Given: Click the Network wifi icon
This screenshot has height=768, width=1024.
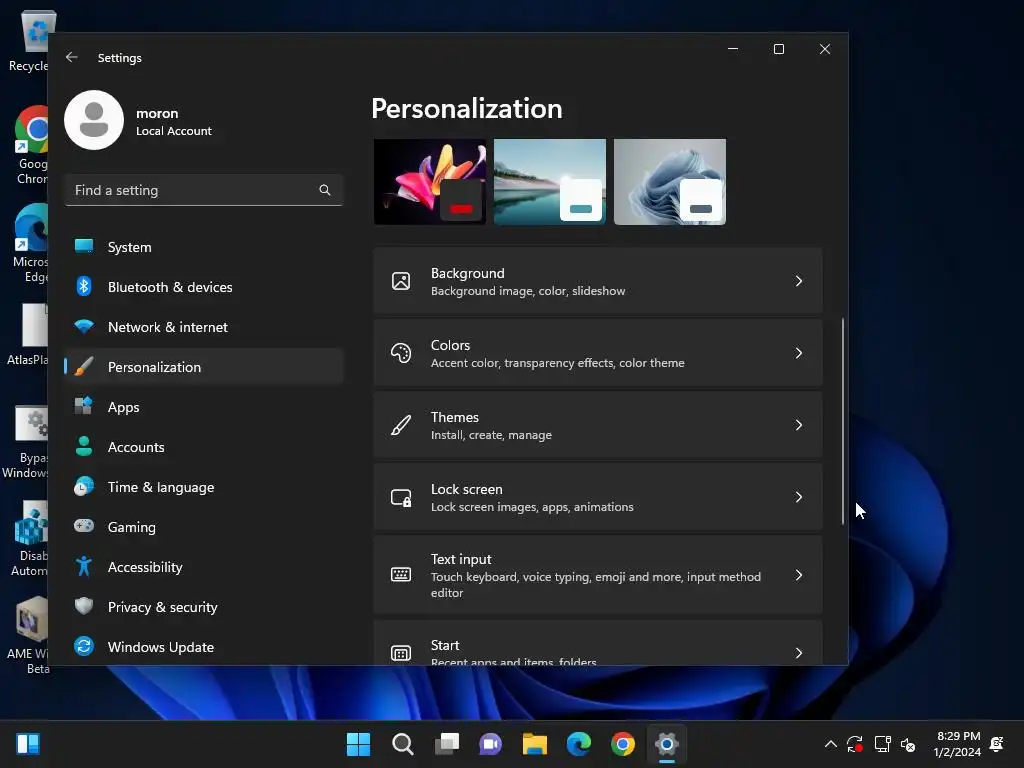Looking at the screenshot, I should [84, 326].
